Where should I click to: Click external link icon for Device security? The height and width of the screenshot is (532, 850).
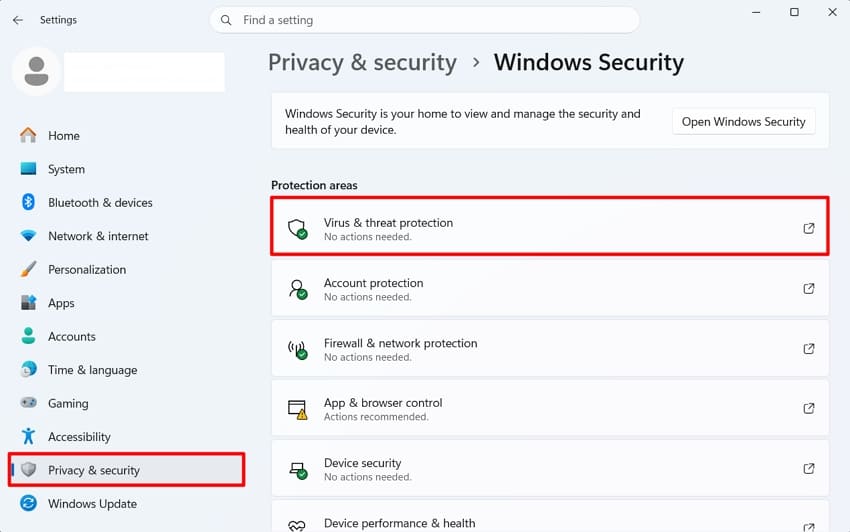[x=808, y=469]
